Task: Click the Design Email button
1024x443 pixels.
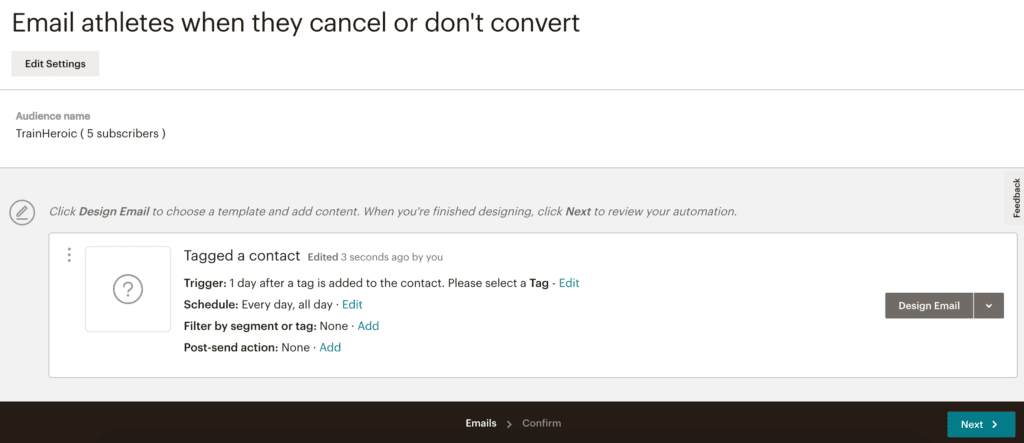Action: pyautogui.click(x=929, y=306)
